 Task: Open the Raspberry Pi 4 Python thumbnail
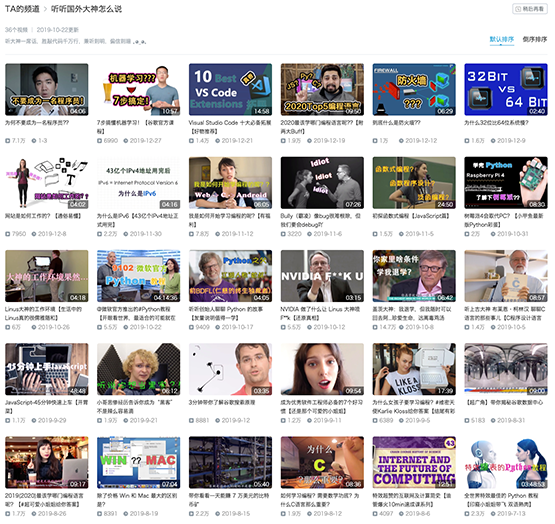pyautogui.click(x=506, y=183)
